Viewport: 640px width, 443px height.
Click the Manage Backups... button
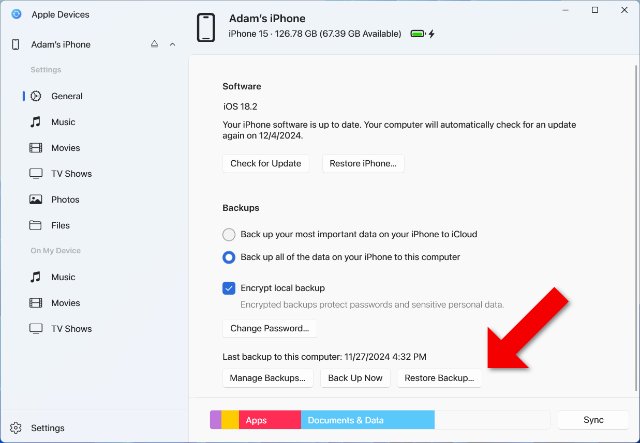coord(268,378)
